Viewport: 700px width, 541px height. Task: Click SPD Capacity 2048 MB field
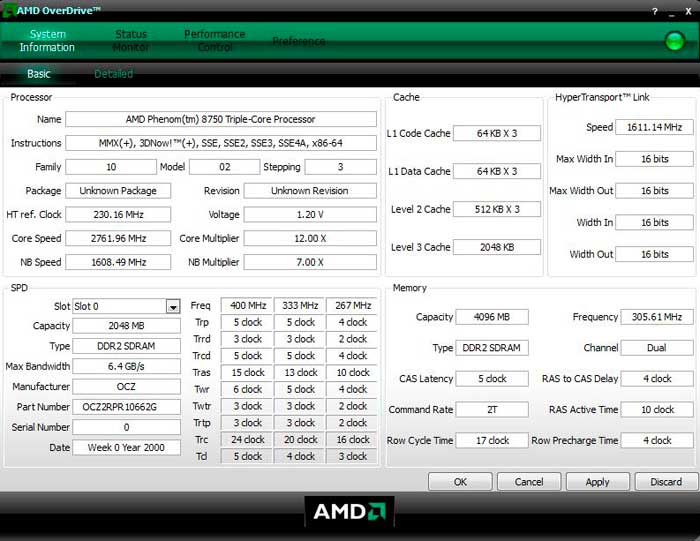tap(126, 326)
